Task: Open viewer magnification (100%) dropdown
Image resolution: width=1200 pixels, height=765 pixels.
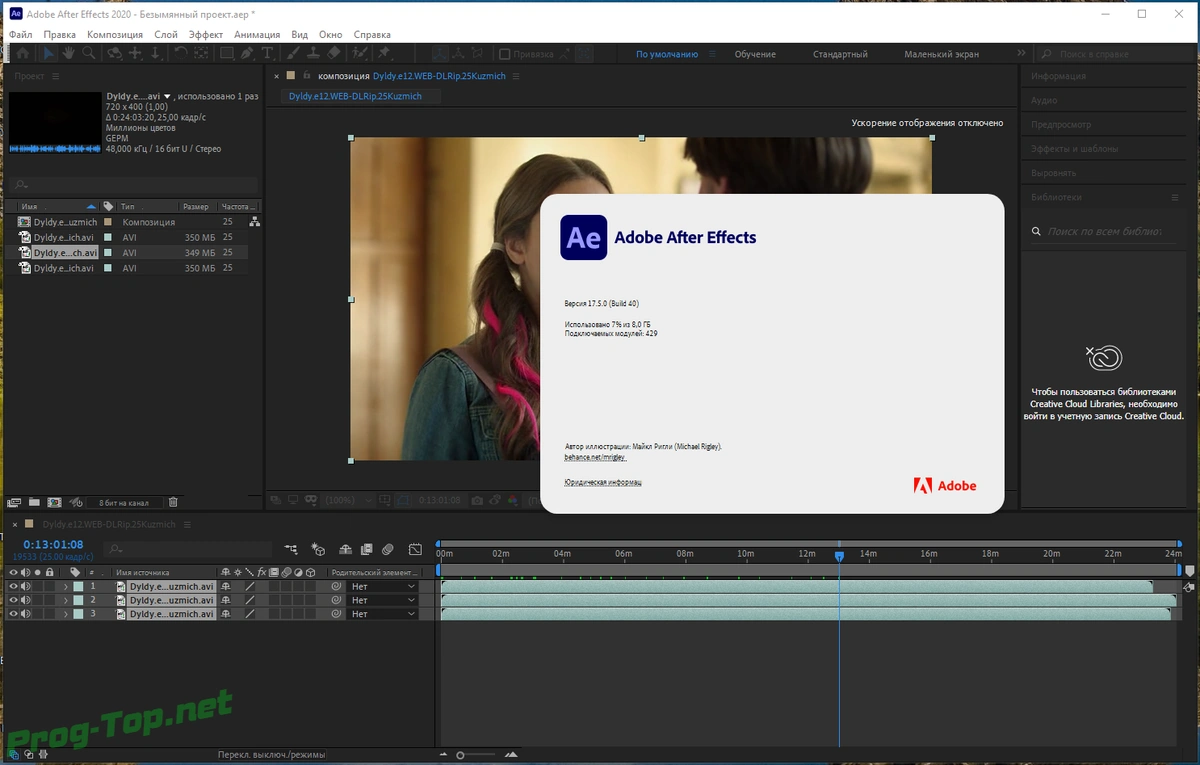Action: click(x=348, y=500)
